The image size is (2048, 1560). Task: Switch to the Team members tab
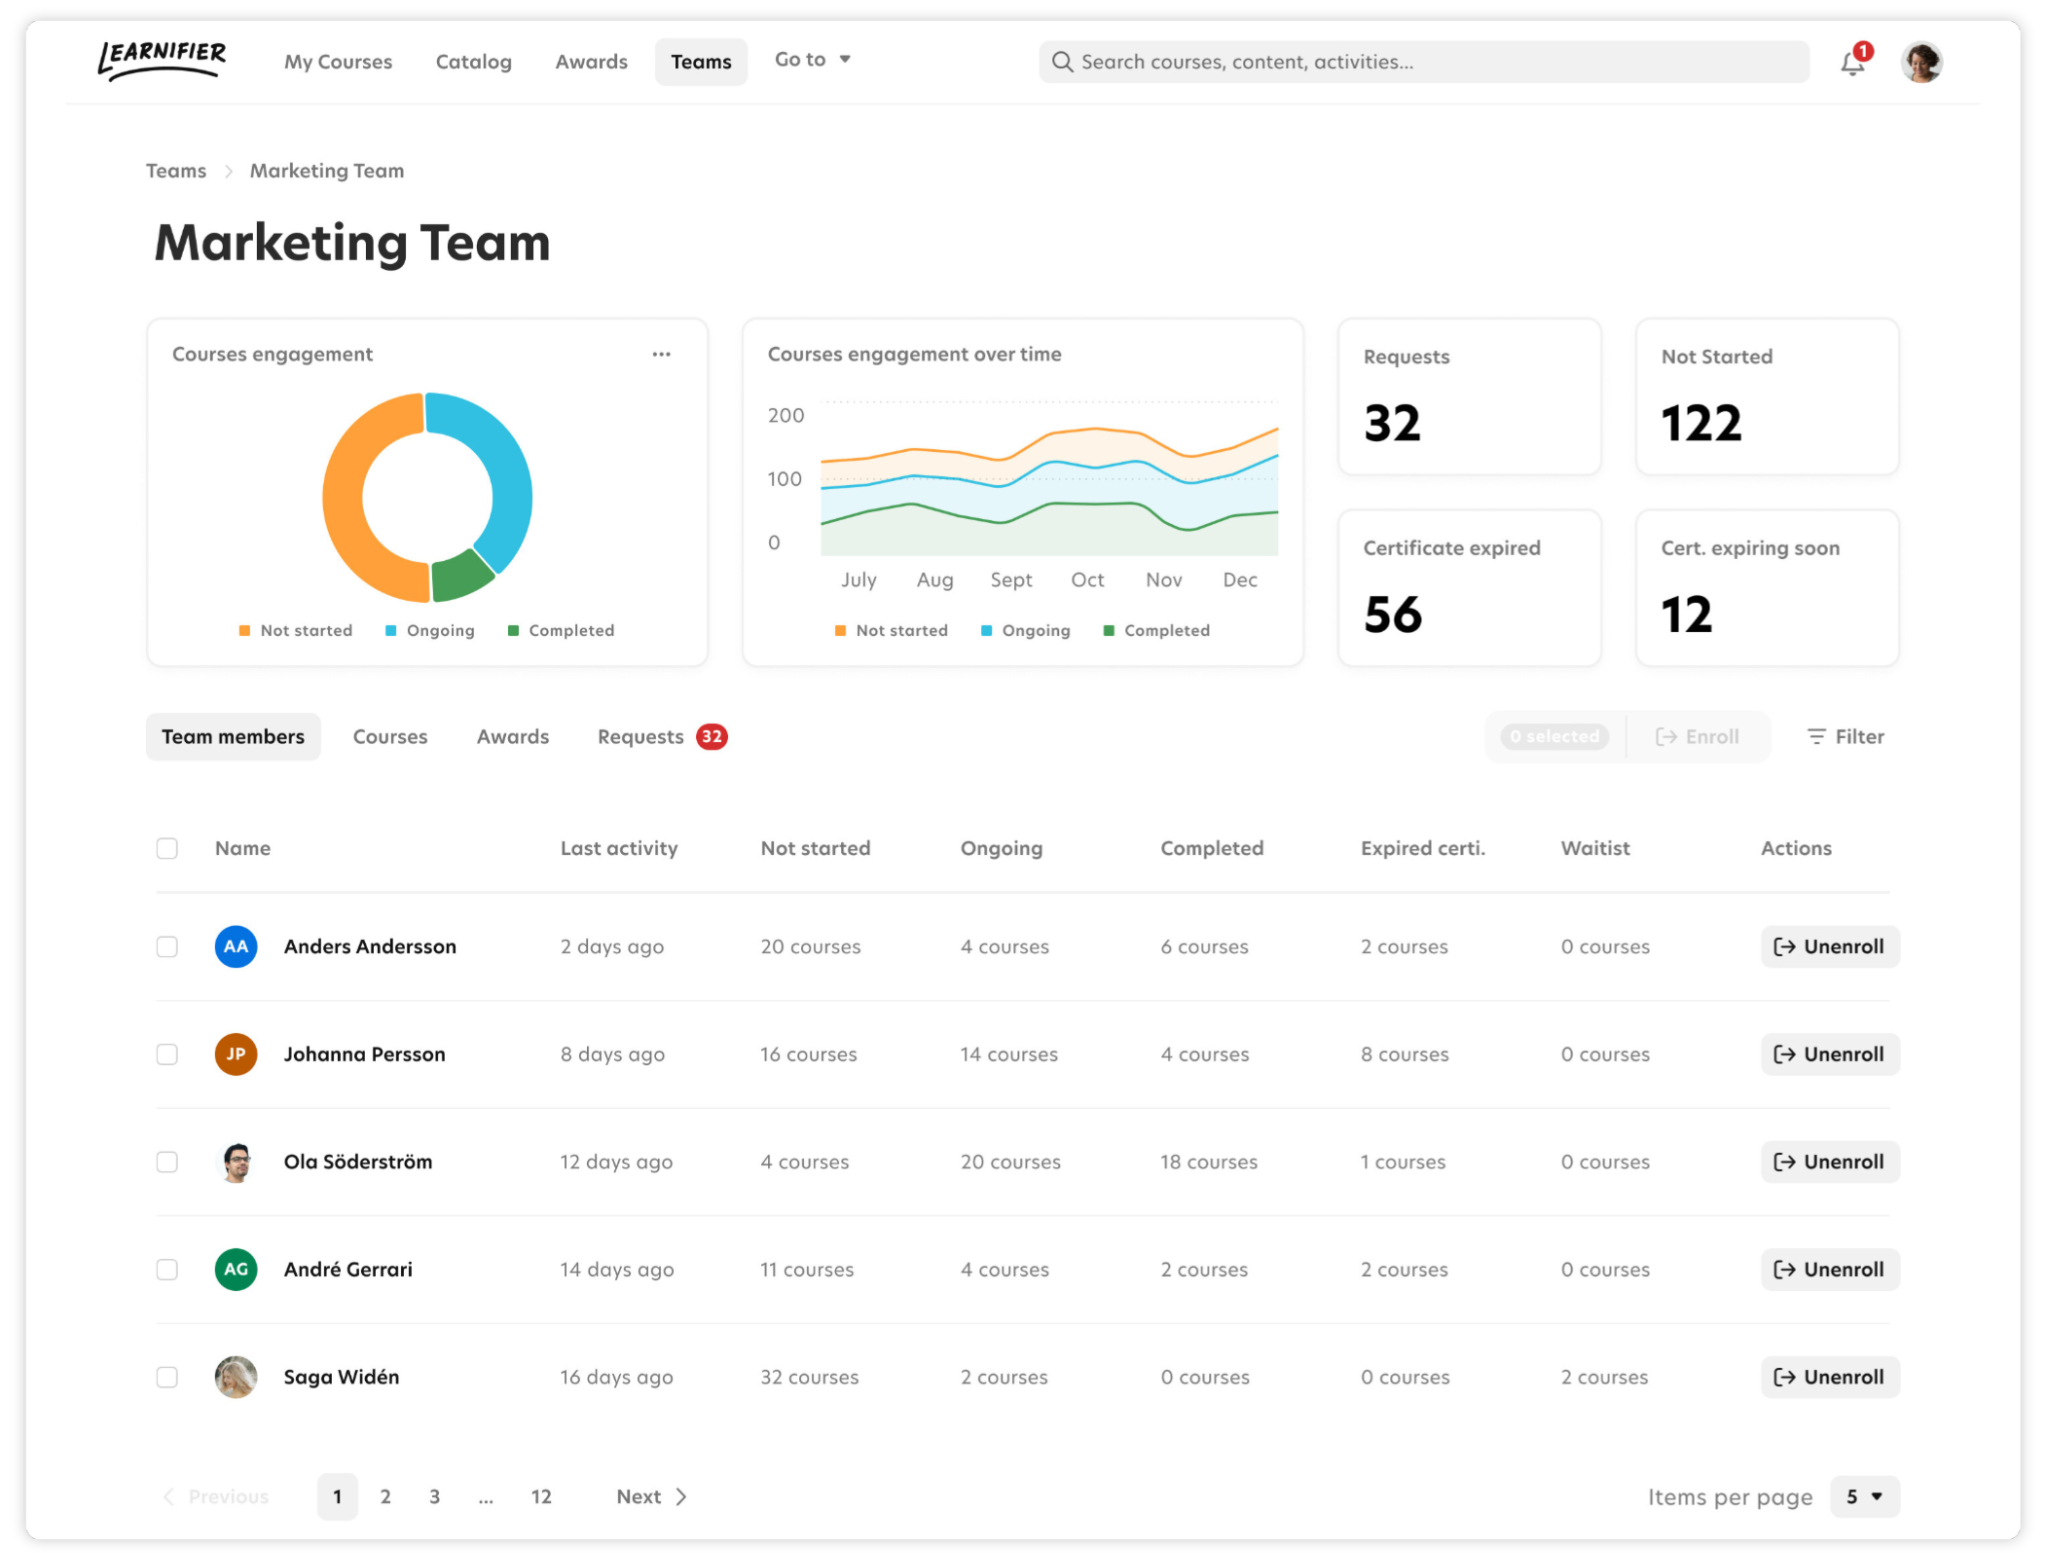click(x=233, y=737)
